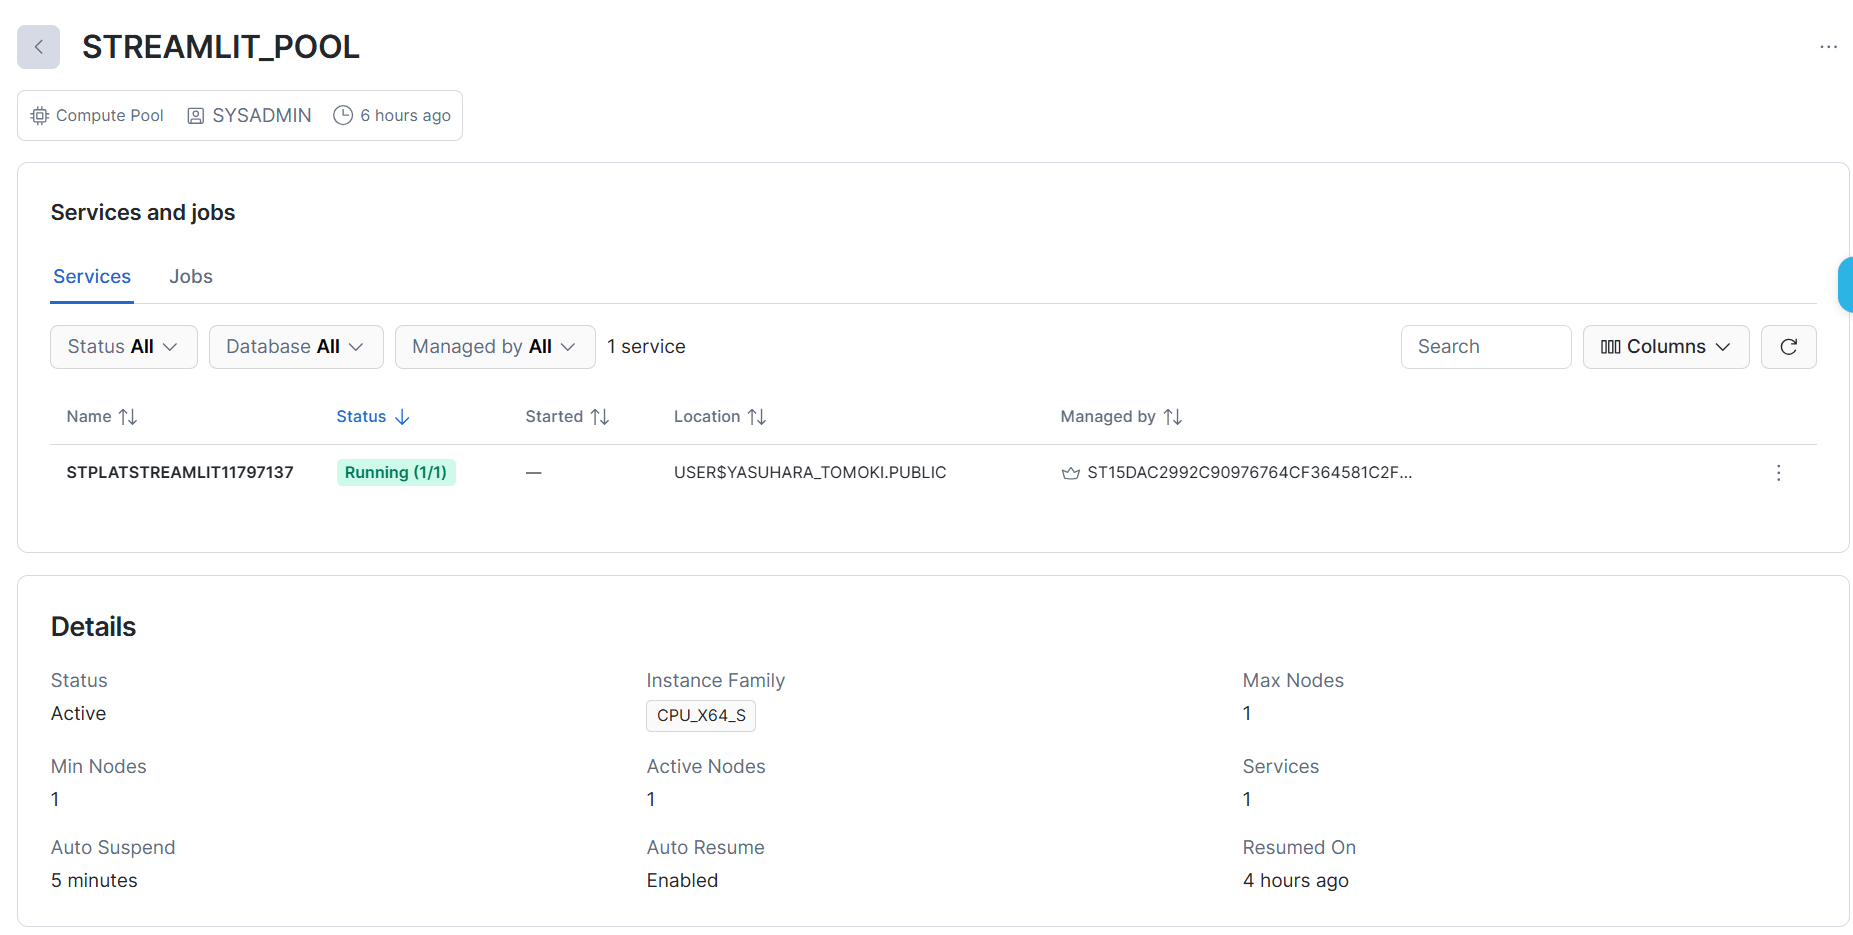Image resolution: width=1853 pixels, height=935 pixels.
Task: Click the clock icon beside 6 hours ago
Action: pyautogui.click(x=343, y=115)
